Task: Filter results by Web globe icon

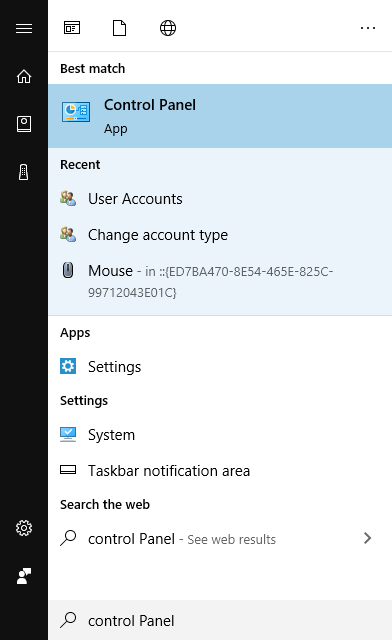Action: pos(168,28)
